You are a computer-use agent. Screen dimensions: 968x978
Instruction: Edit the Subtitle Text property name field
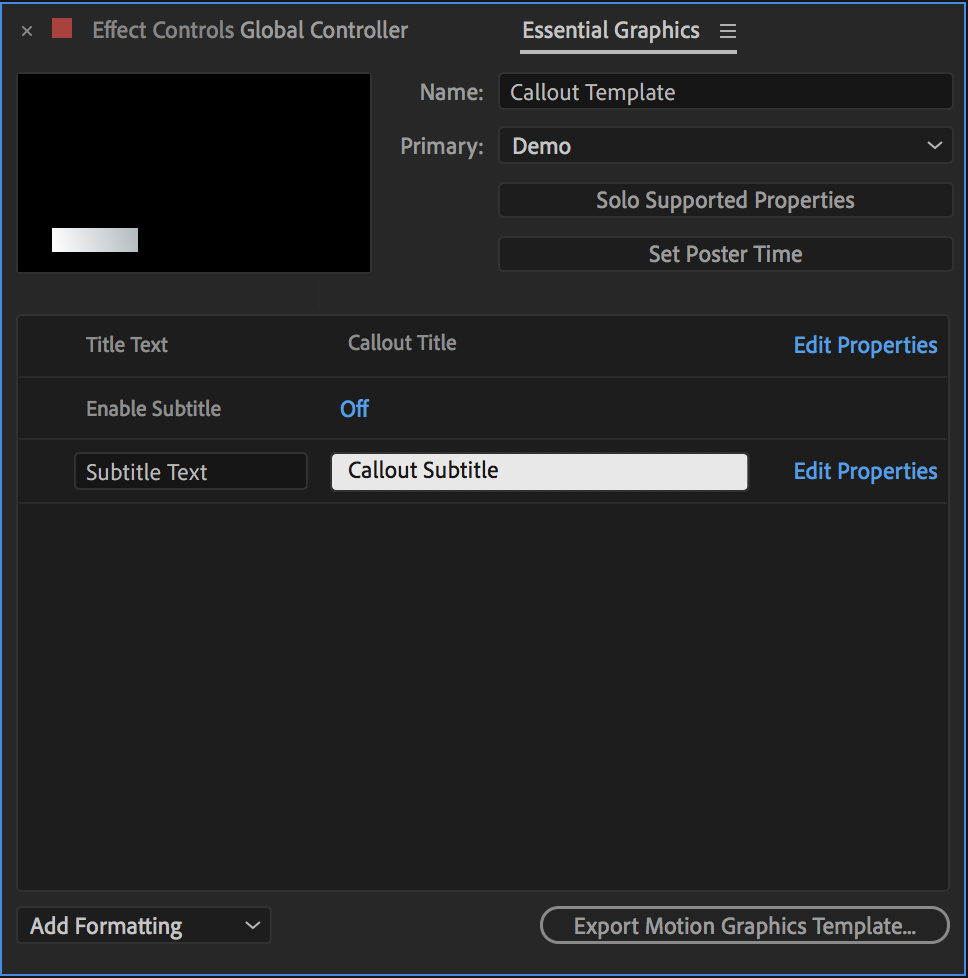pyautogui.click(x=190, y=472)
